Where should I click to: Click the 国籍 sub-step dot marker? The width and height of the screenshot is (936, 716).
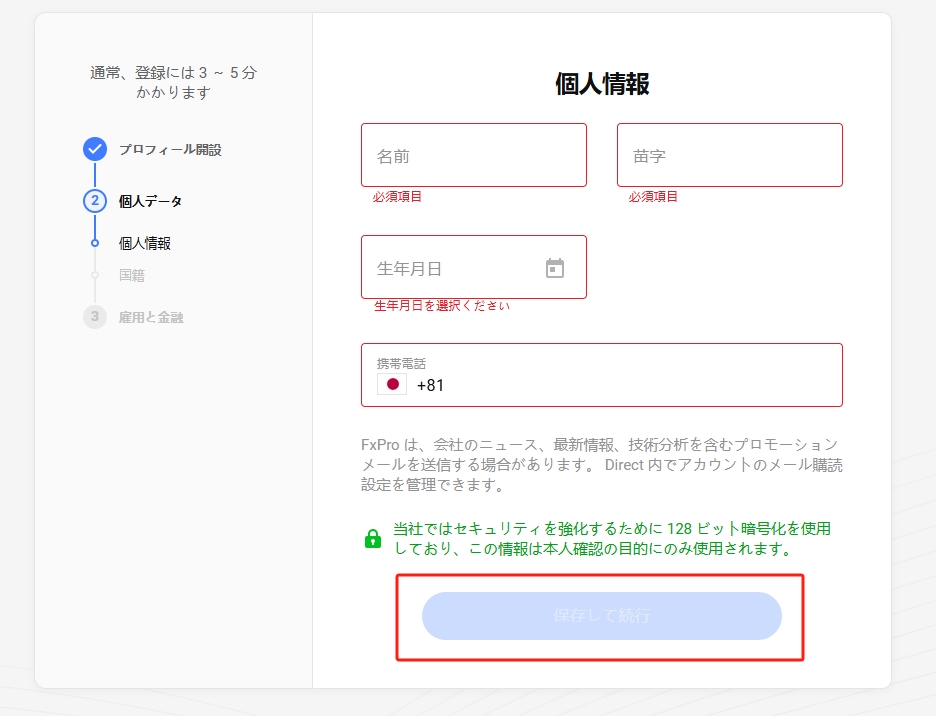click(95, 275)
